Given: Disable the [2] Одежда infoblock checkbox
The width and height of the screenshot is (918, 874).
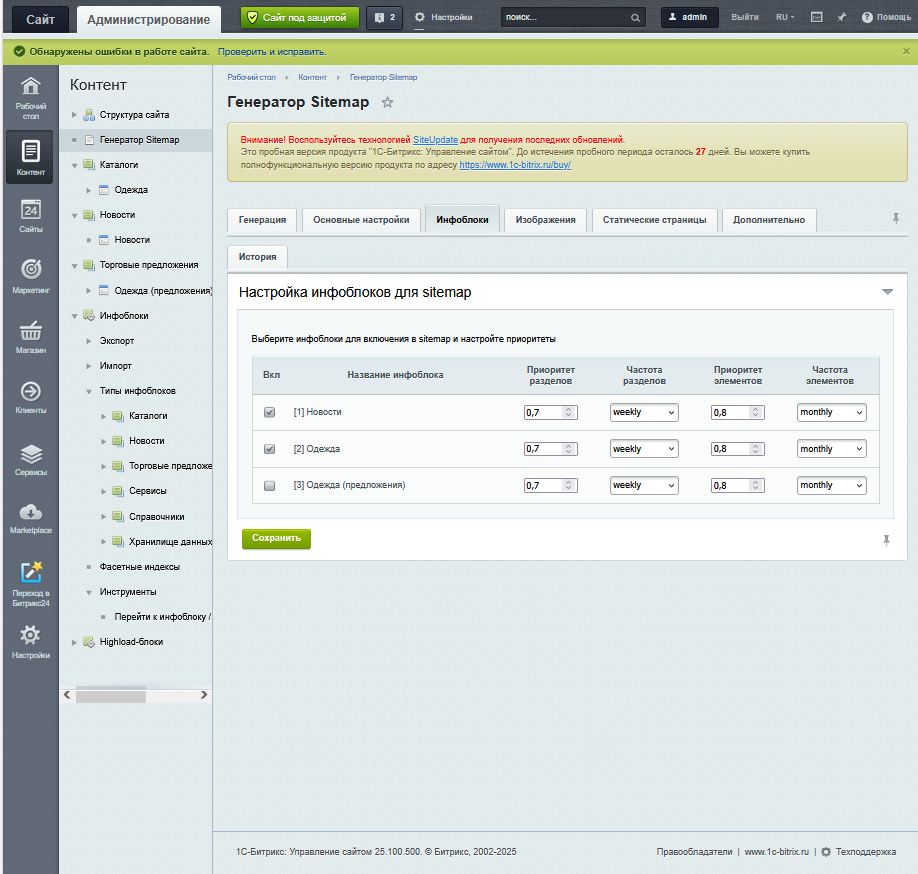Looking at the screenshot, I should click(269, 449).
